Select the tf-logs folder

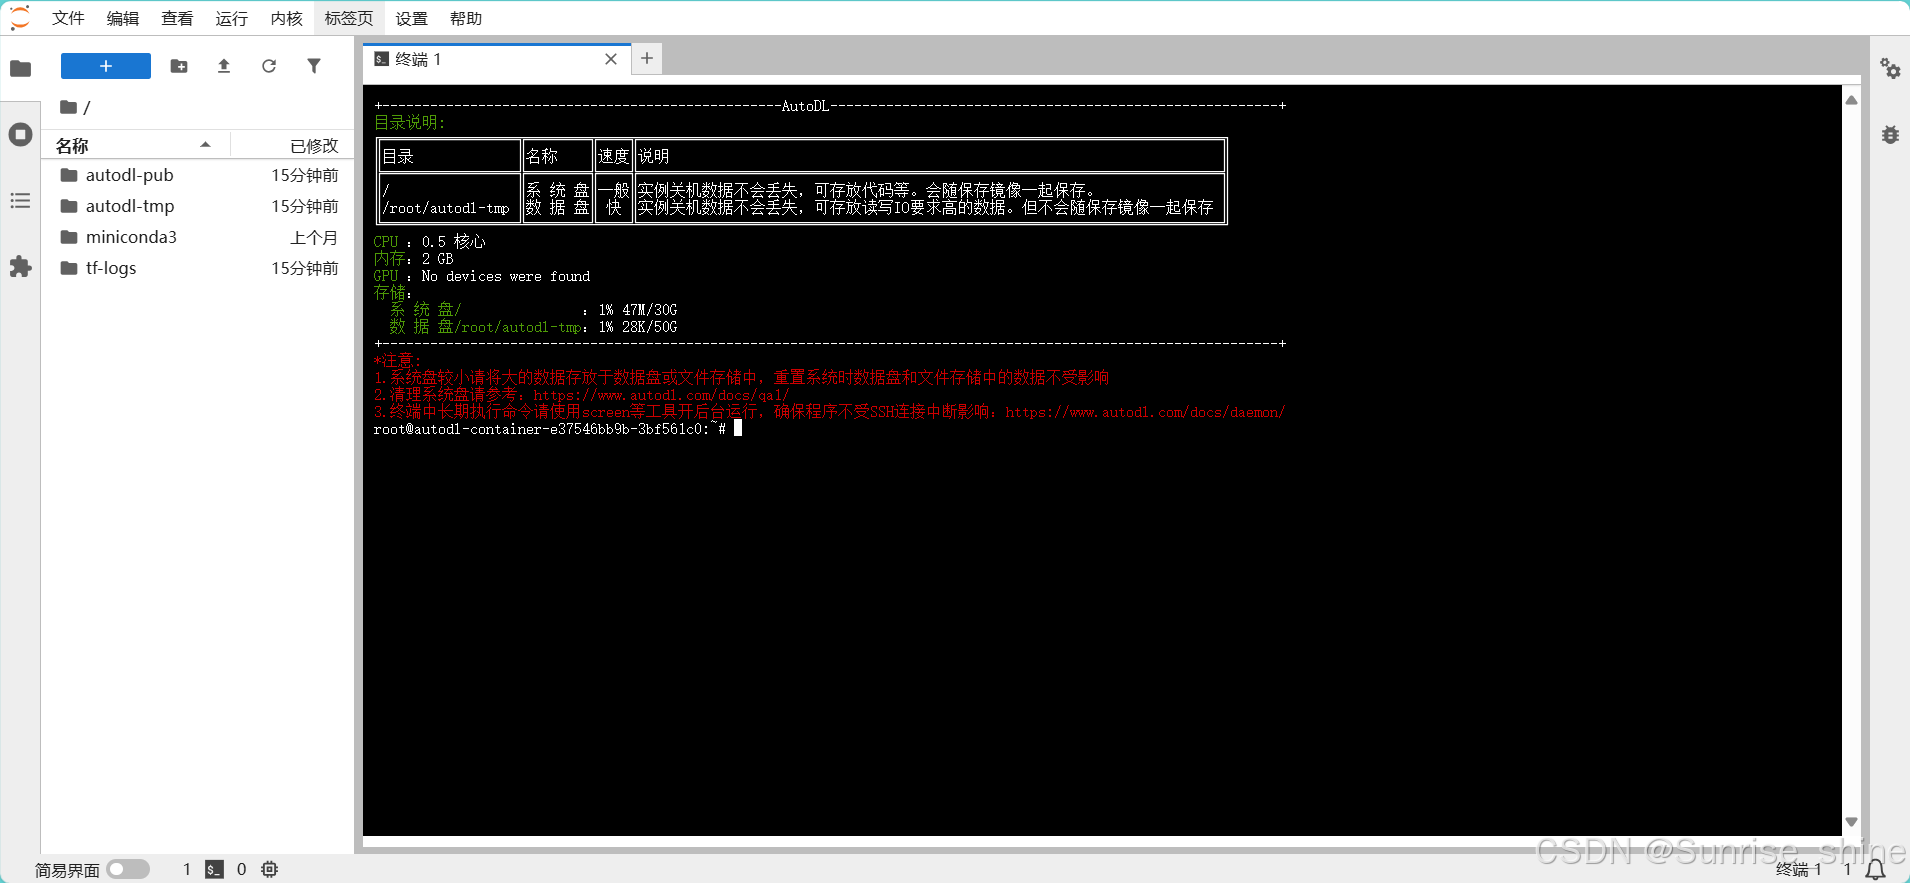(197, 268)
